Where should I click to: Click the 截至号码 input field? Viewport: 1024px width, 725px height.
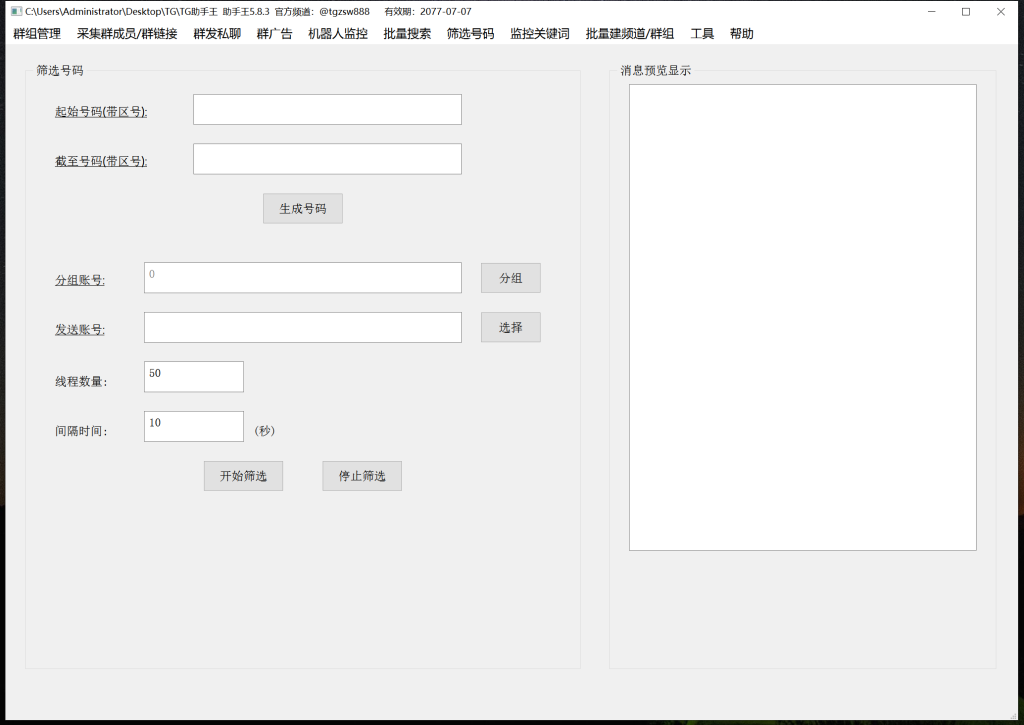(327, 159)
